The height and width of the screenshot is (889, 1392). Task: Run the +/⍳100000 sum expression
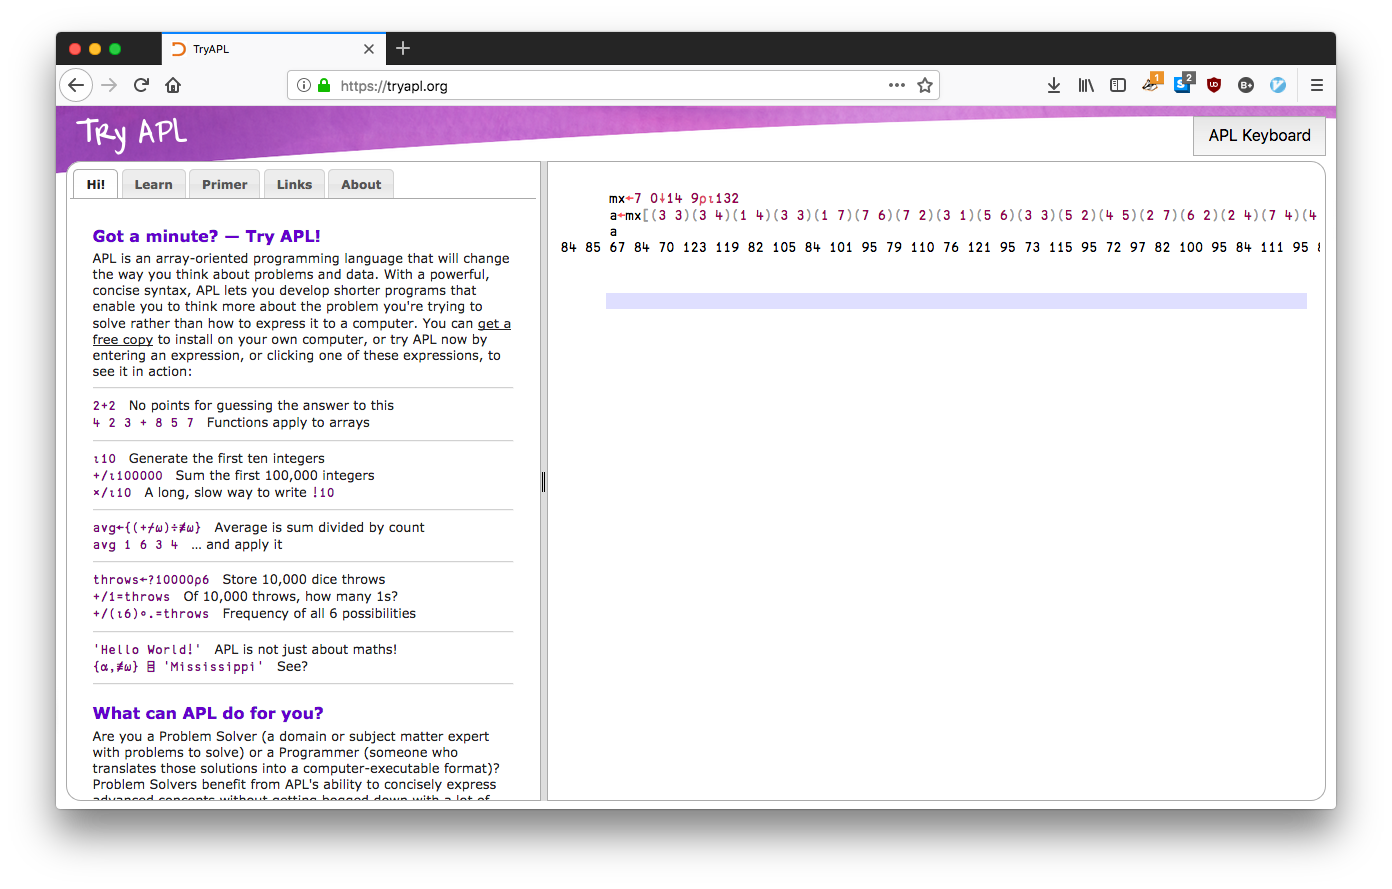127,476
